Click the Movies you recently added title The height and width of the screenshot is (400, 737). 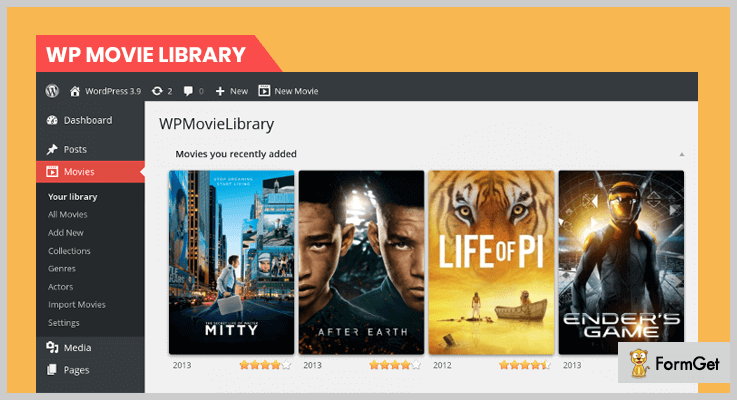(236, 154)
